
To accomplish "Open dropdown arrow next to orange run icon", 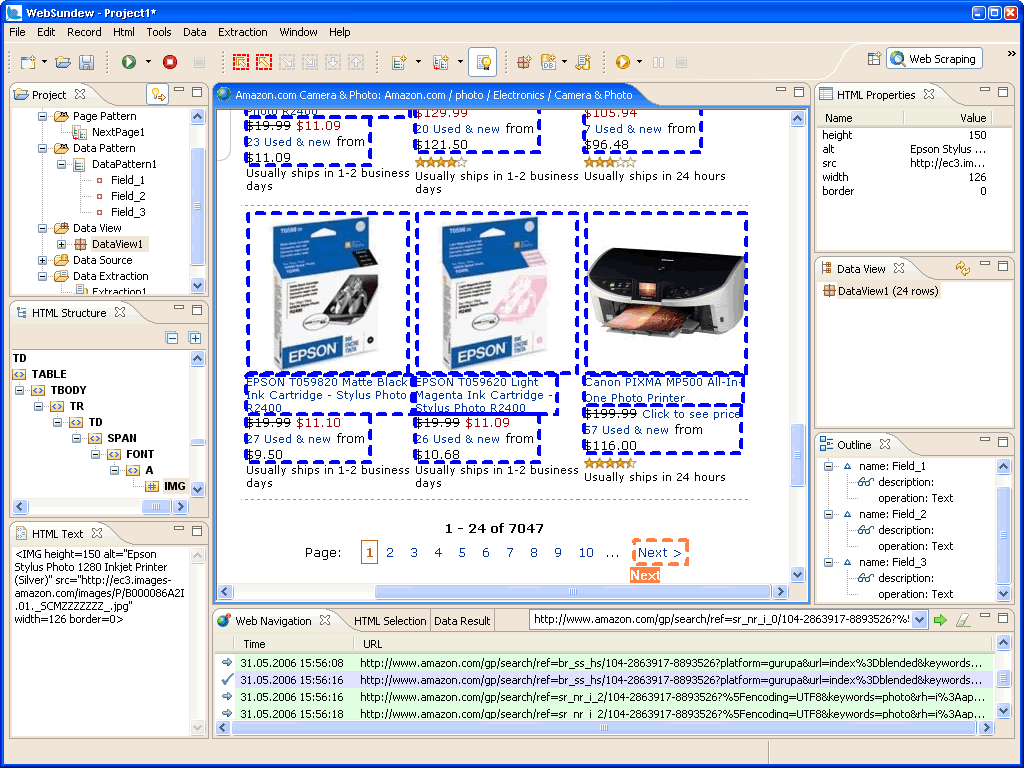I will click(x=639, y=62).
